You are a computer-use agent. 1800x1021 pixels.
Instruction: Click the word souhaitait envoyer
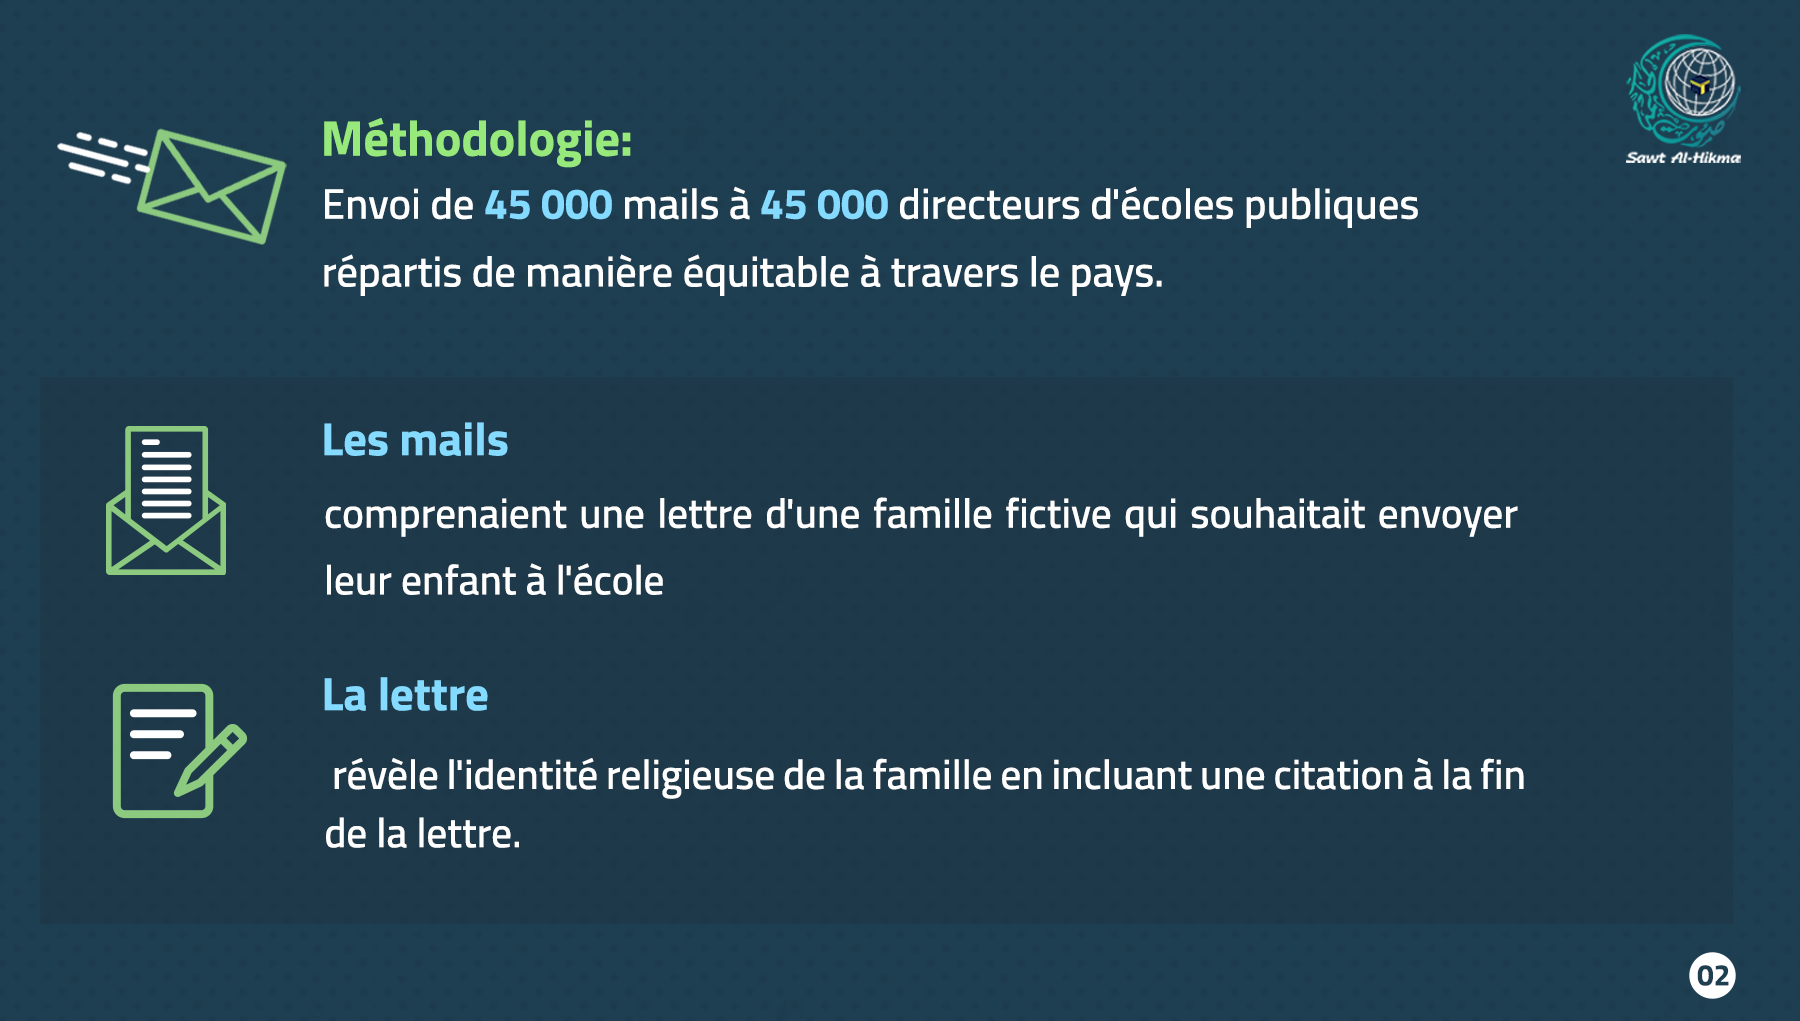tap(1353, 516)
